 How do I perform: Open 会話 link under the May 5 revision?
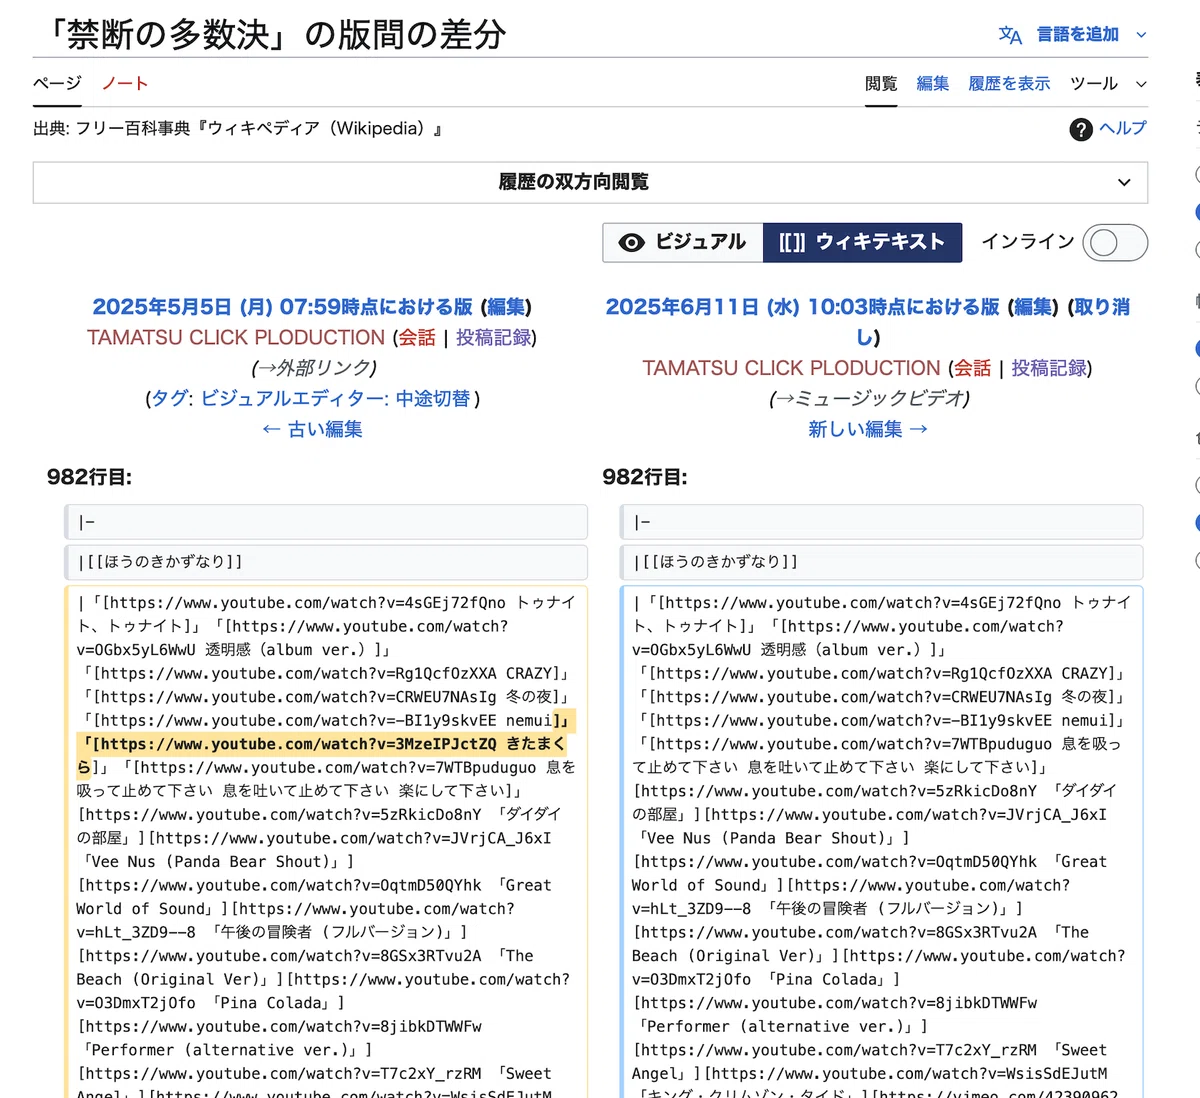coord(417,338)
